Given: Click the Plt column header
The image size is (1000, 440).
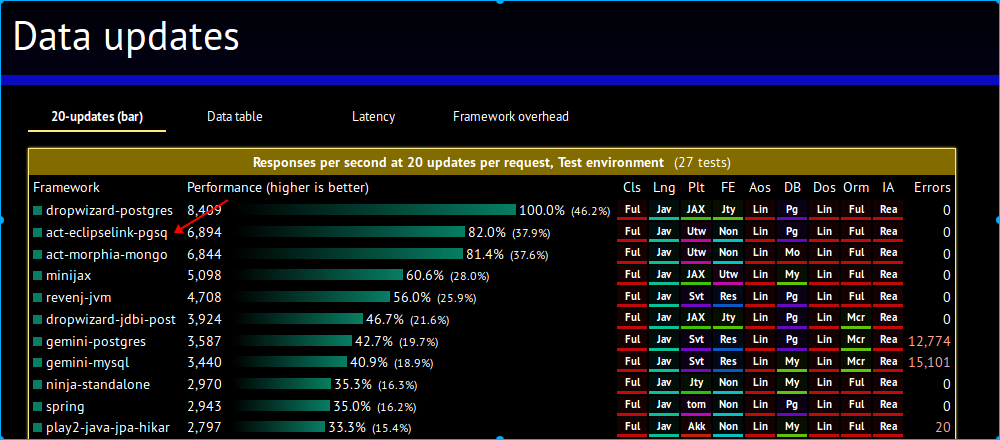Looking at the screenshot, I should tap(696, 187).
